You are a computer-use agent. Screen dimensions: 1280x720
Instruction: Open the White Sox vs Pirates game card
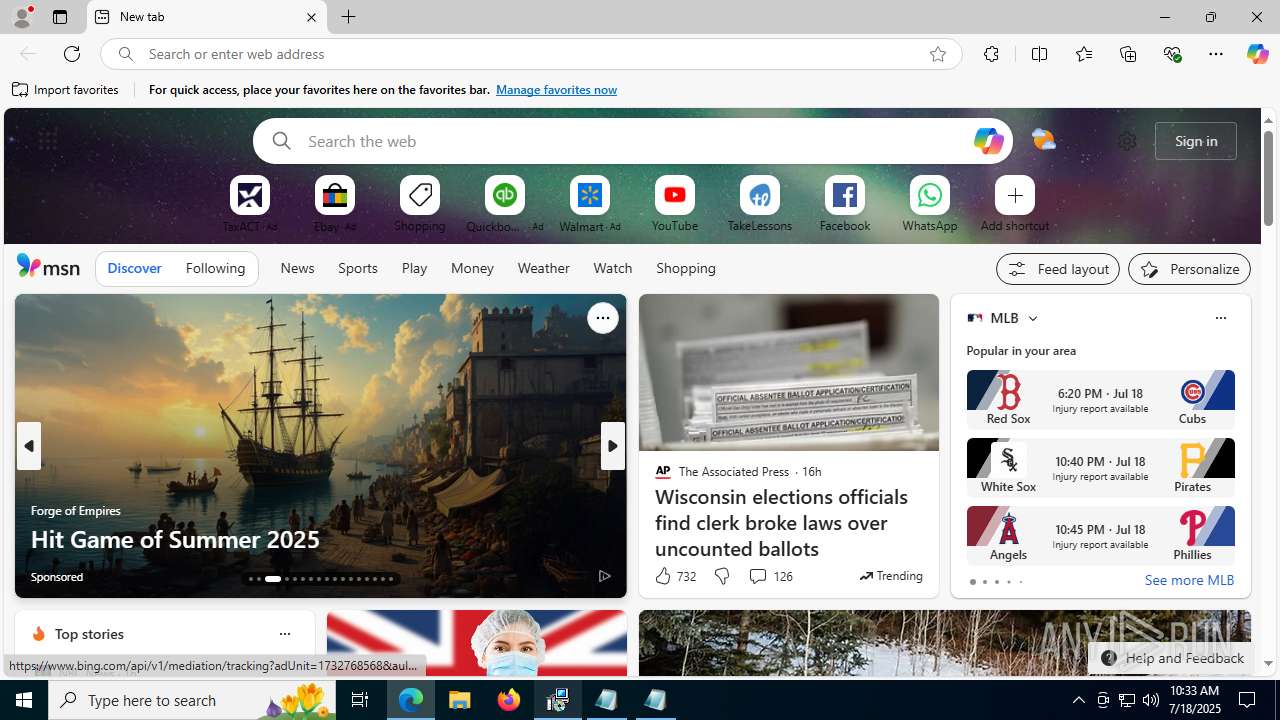click(x=1100, y=467)
